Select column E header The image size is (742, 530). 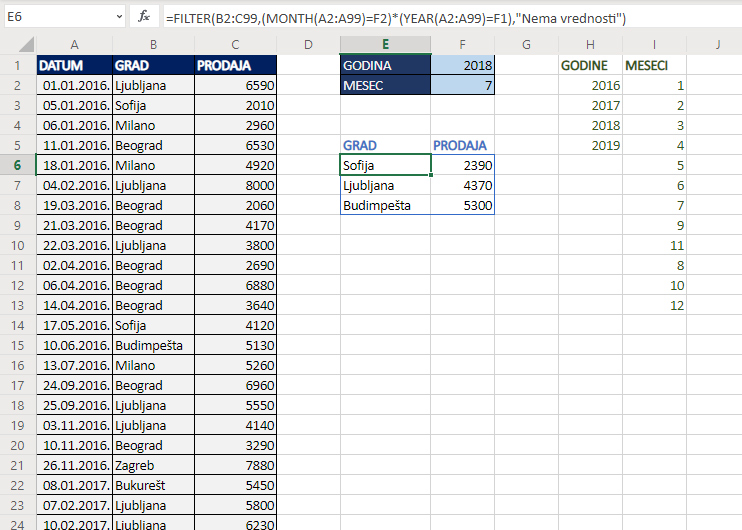coord(385,44)
